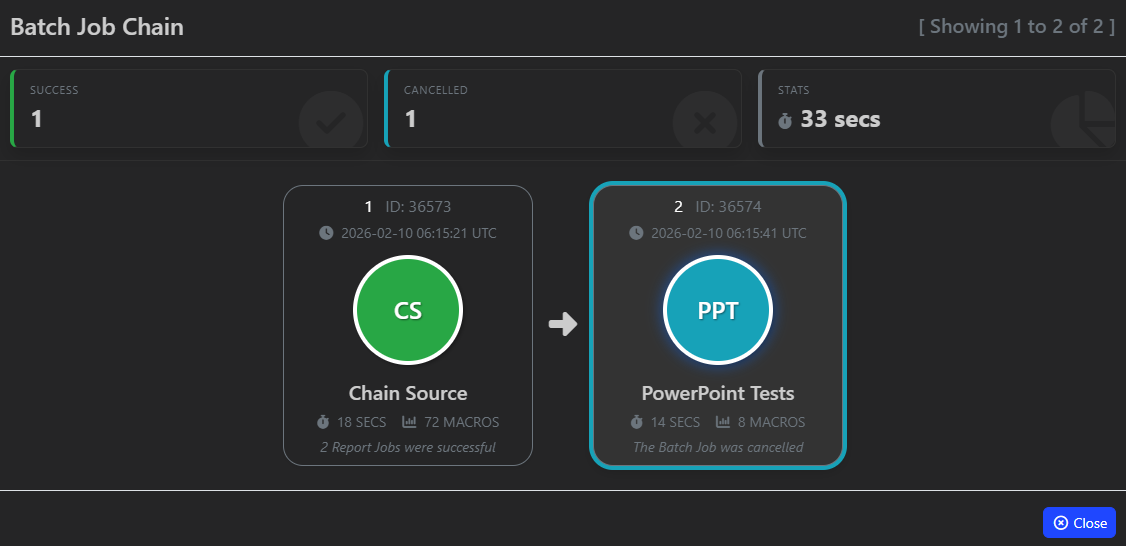Open the PowerPoint Tests job title
This screenshot has width=1126, height=546.
(x=718, y=393)
